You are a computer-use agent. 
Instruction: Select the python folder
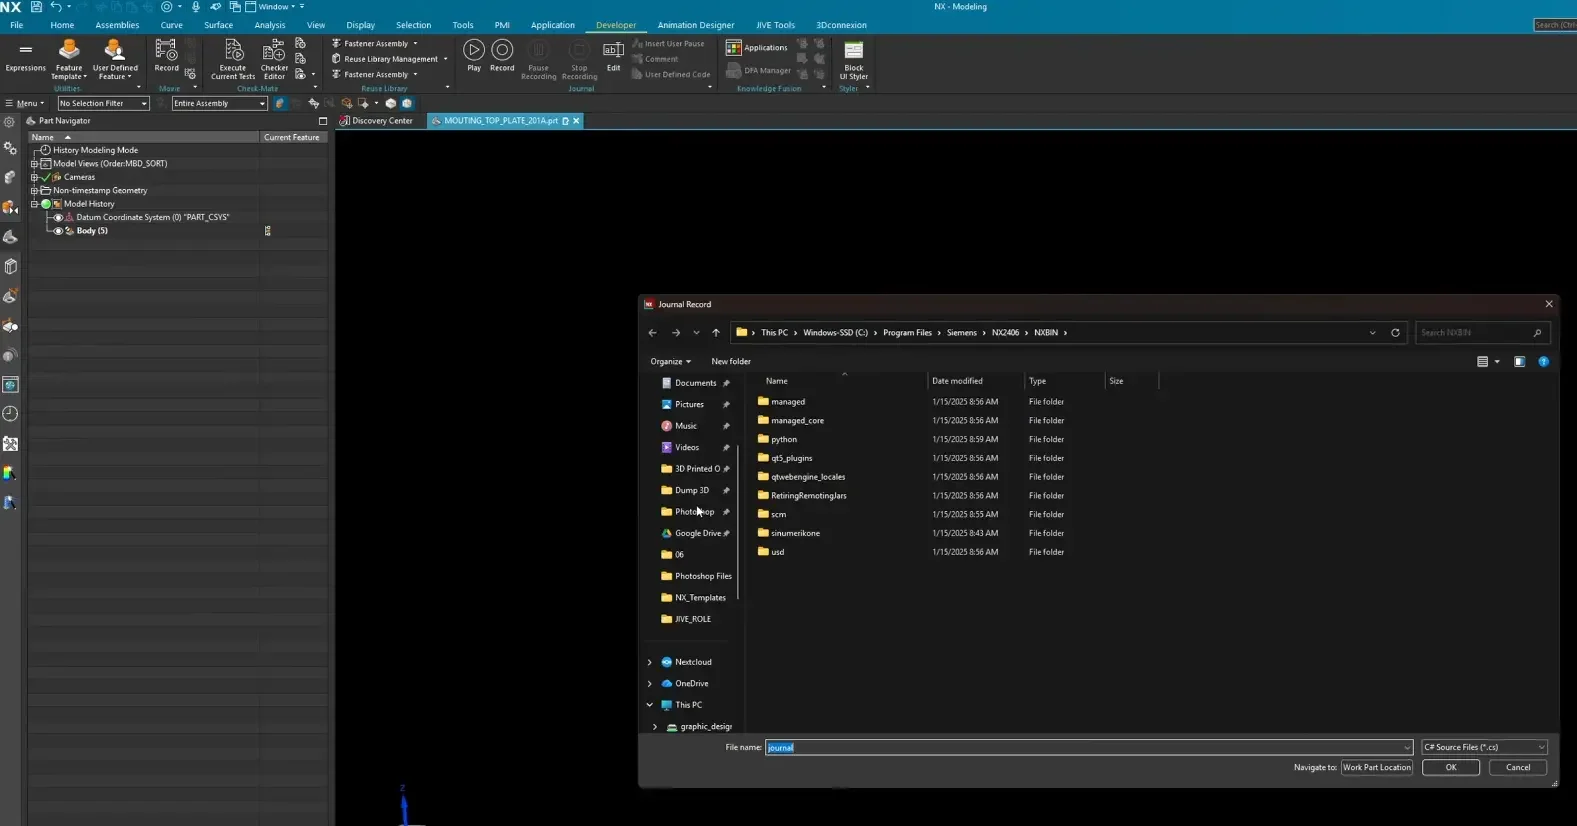coord(784,439)
